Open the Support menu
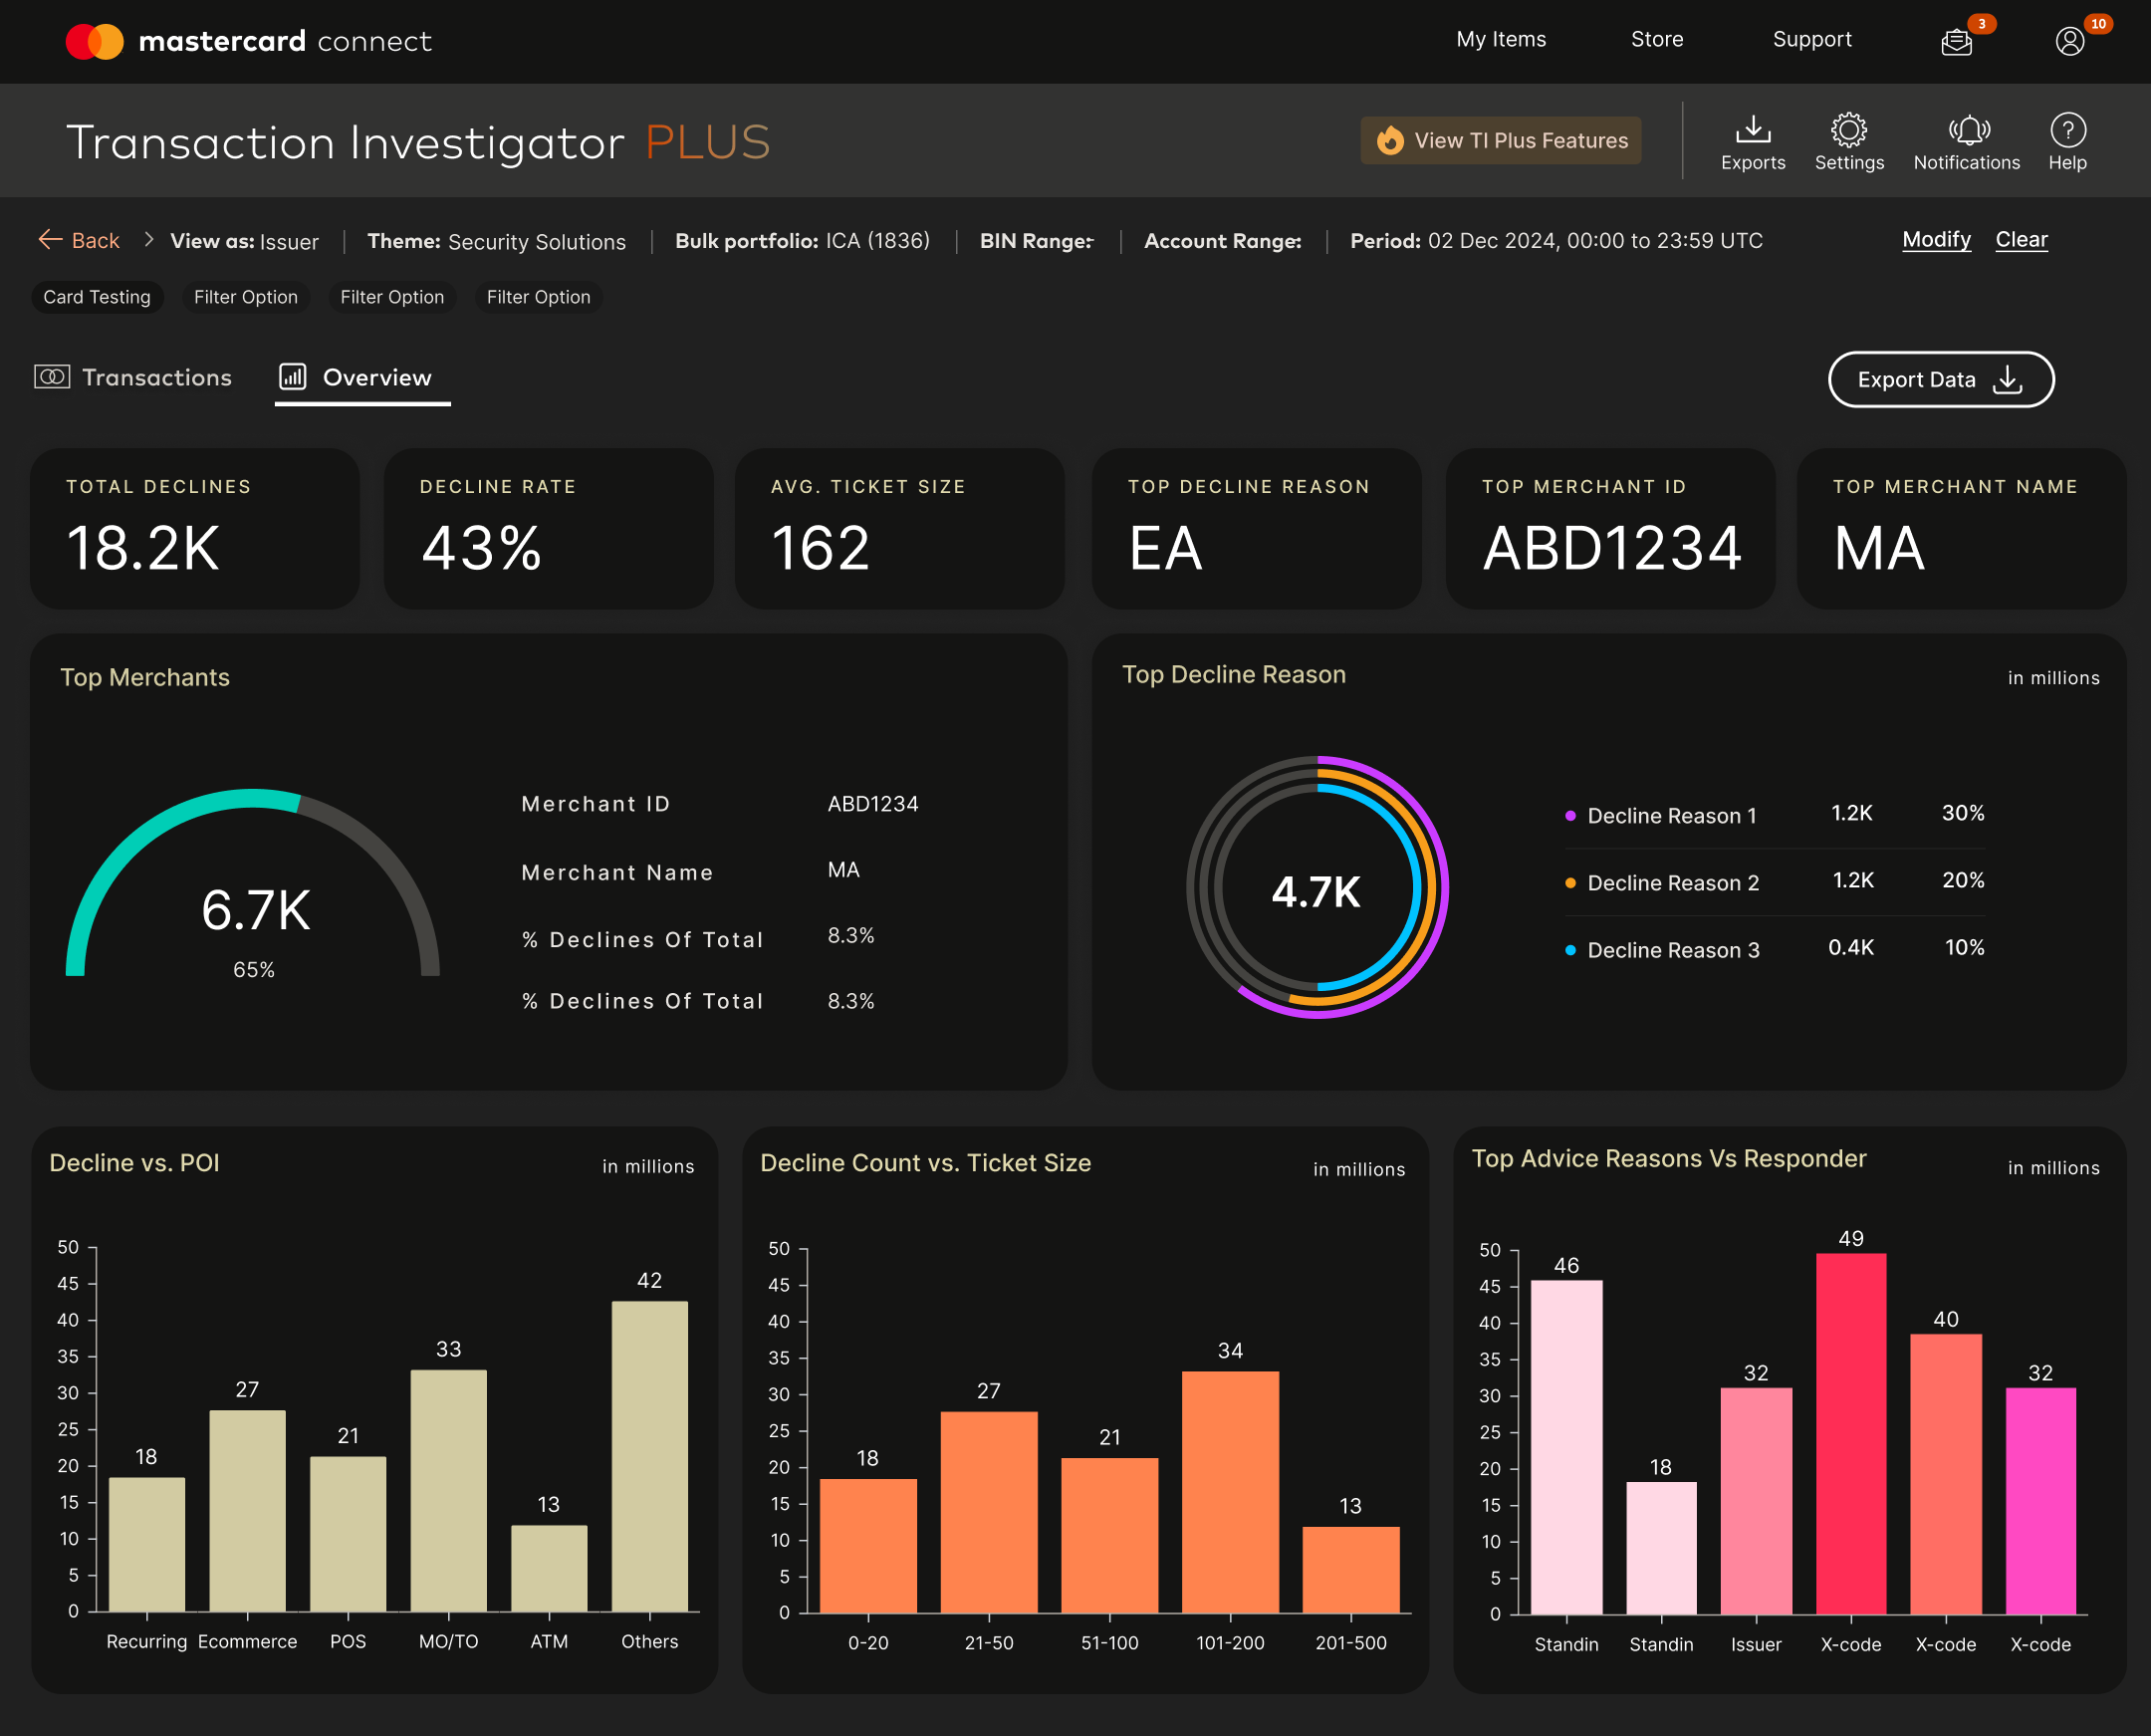Screen dimensions: 2151x1736 (1811, 40)
